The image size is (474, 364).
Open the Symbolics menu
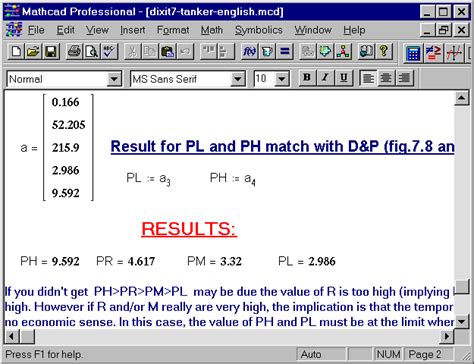pos(259,30)
